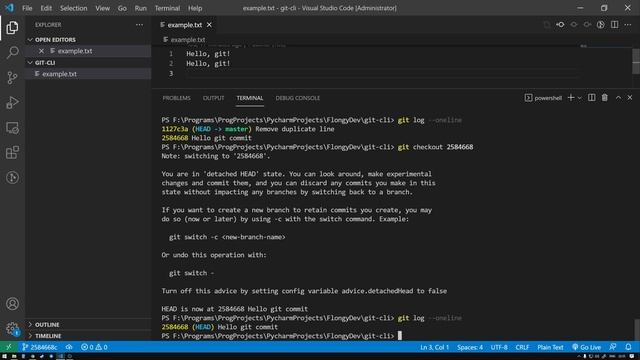Click the feedback status bar icon

(x=613, y=347)
